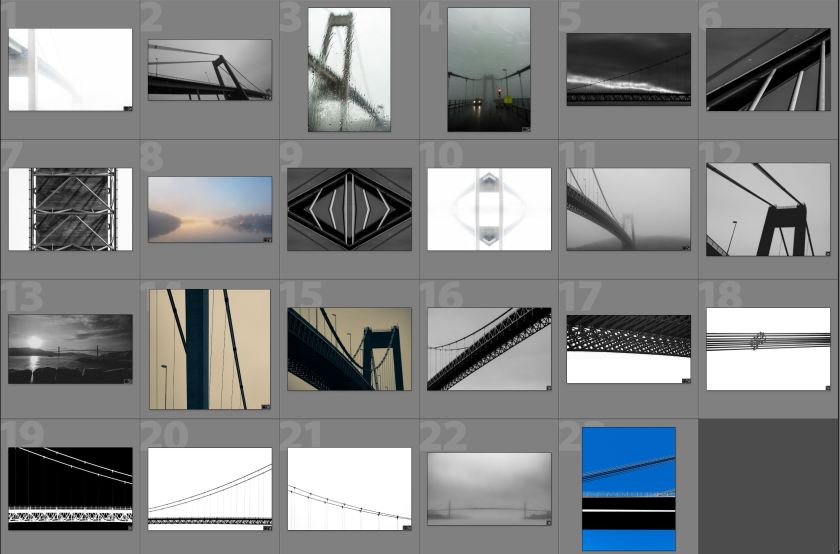Select the blue sky bridge photo
This screenshot has width=840, height=554.
(x=628, y=488)
